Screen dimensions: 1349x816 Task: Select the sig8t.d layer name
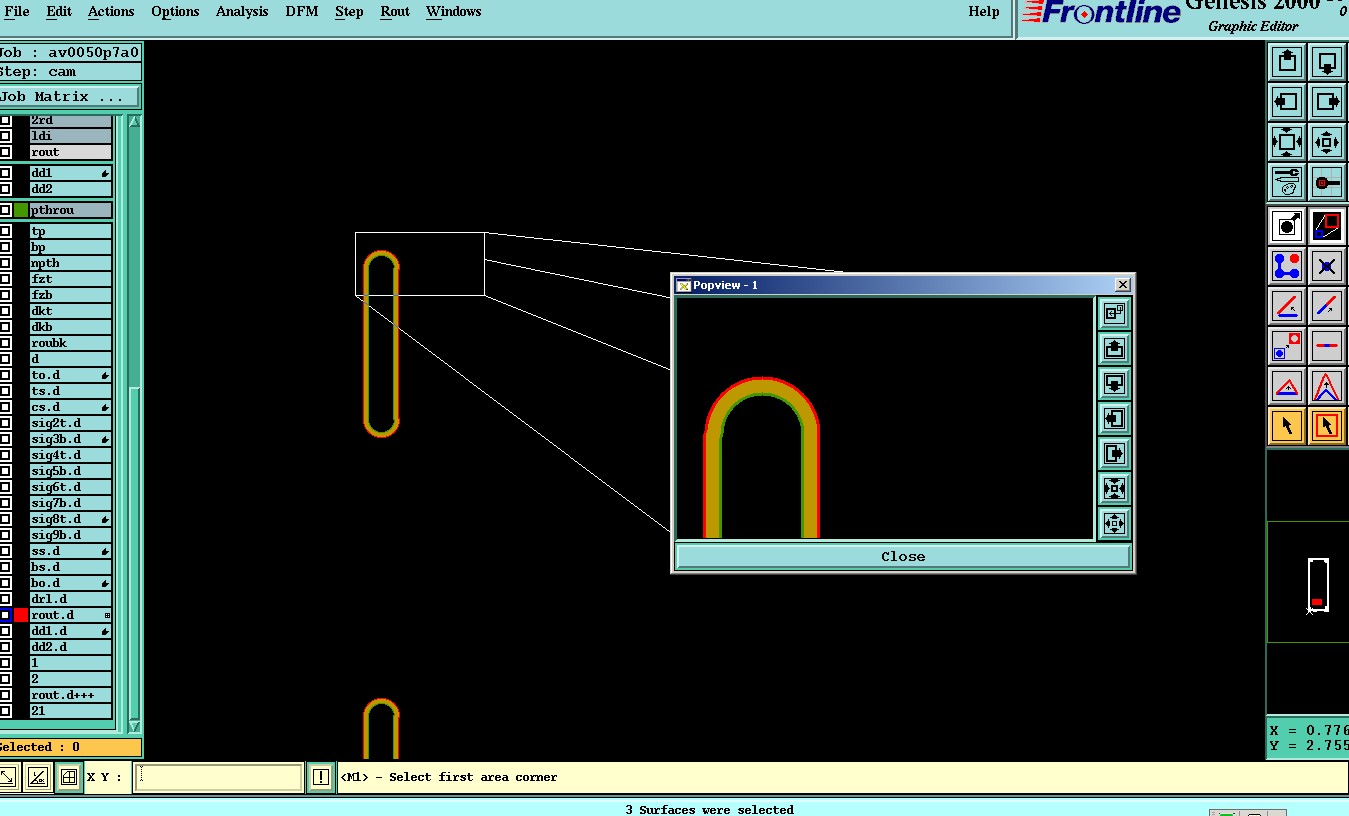point(70,519)
